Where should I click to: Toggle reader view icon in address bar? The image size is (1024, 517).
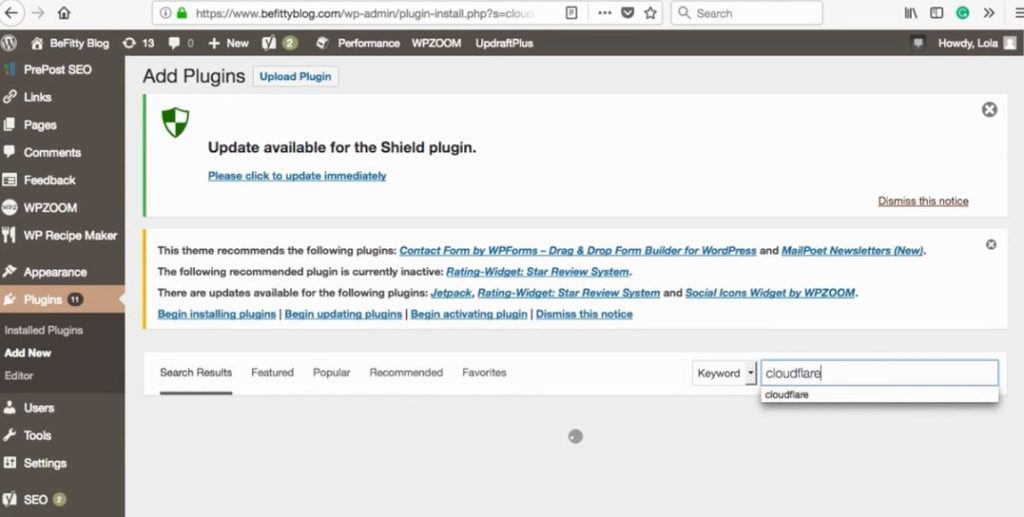571,13
